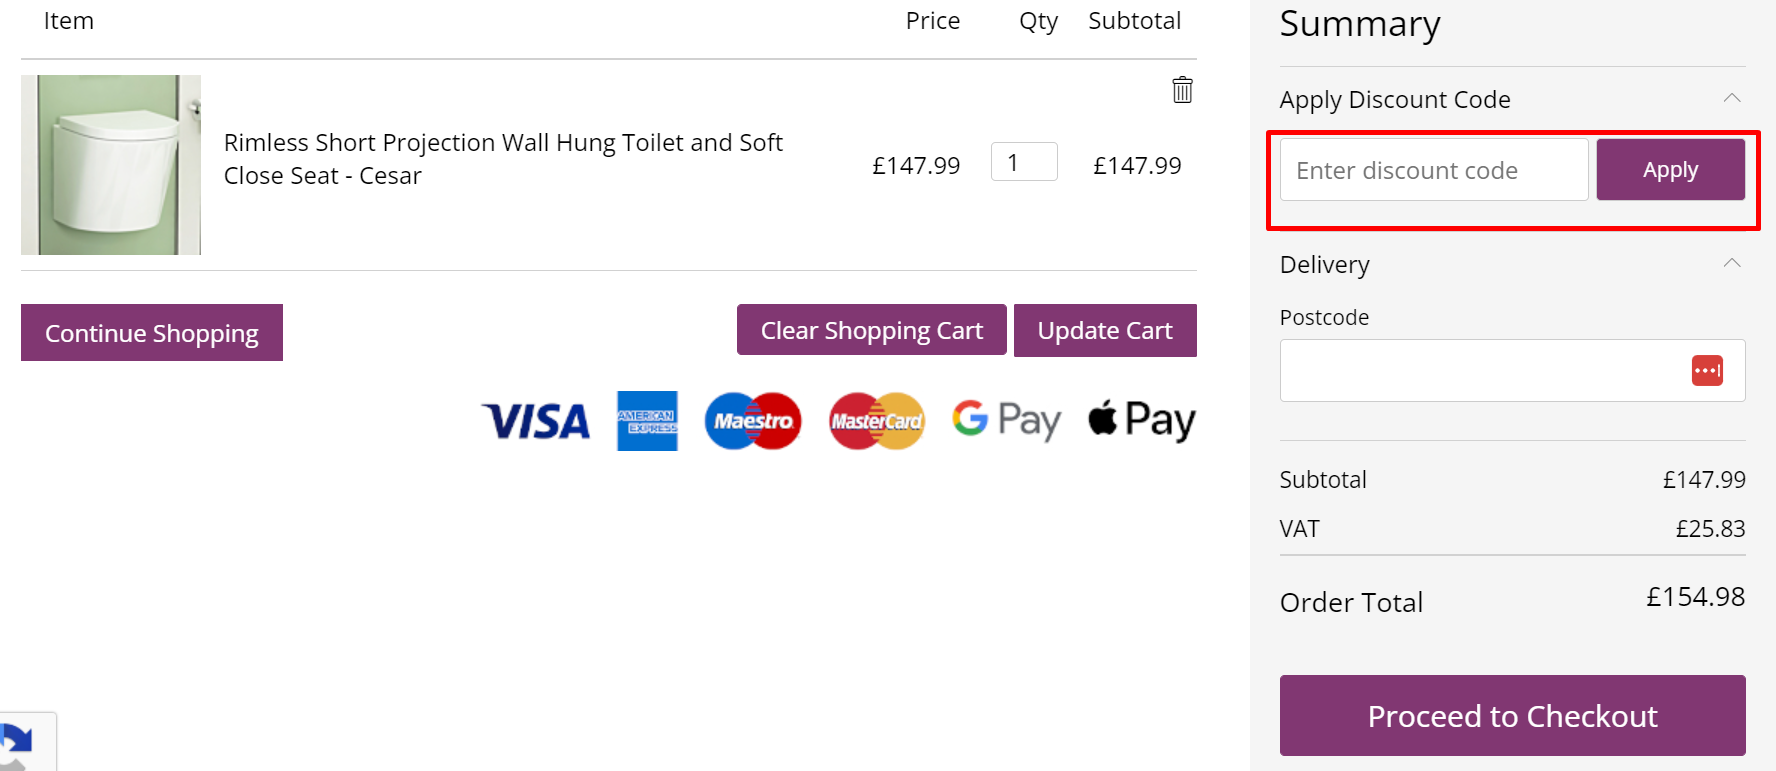Select the MasterCard payment icon
The width and height of the screenshot is (1776, 771).
pyautogui.click(x=876, y=421)
